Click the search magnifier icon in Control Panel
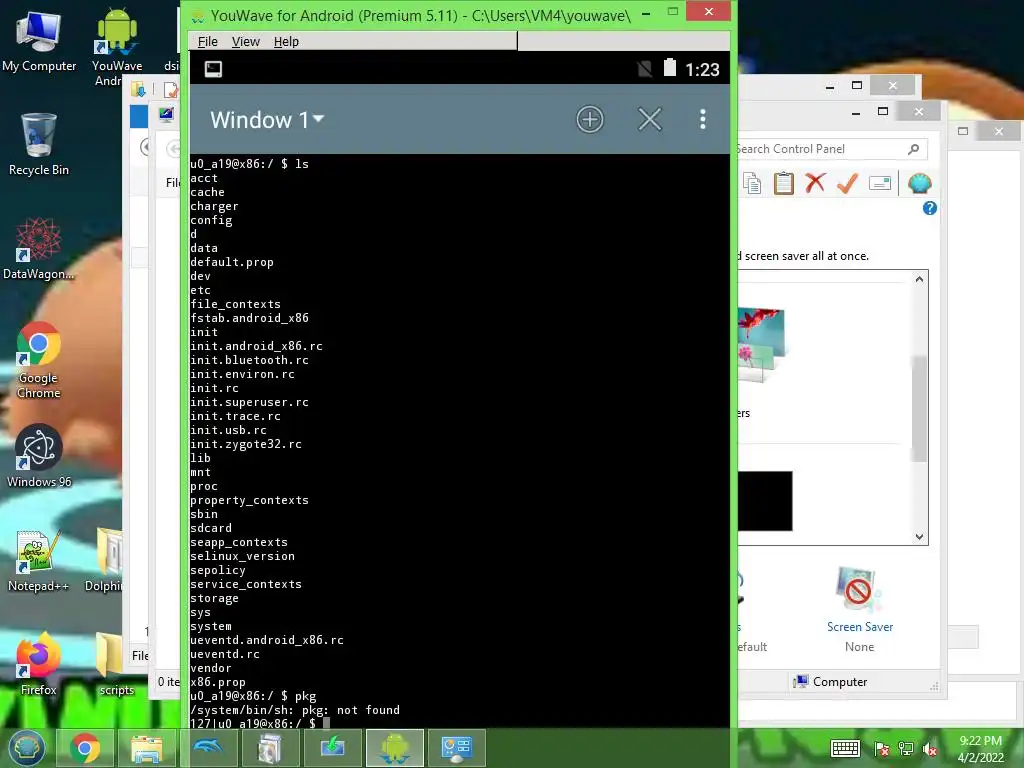The image size is (1024, 768). [914, 150]
